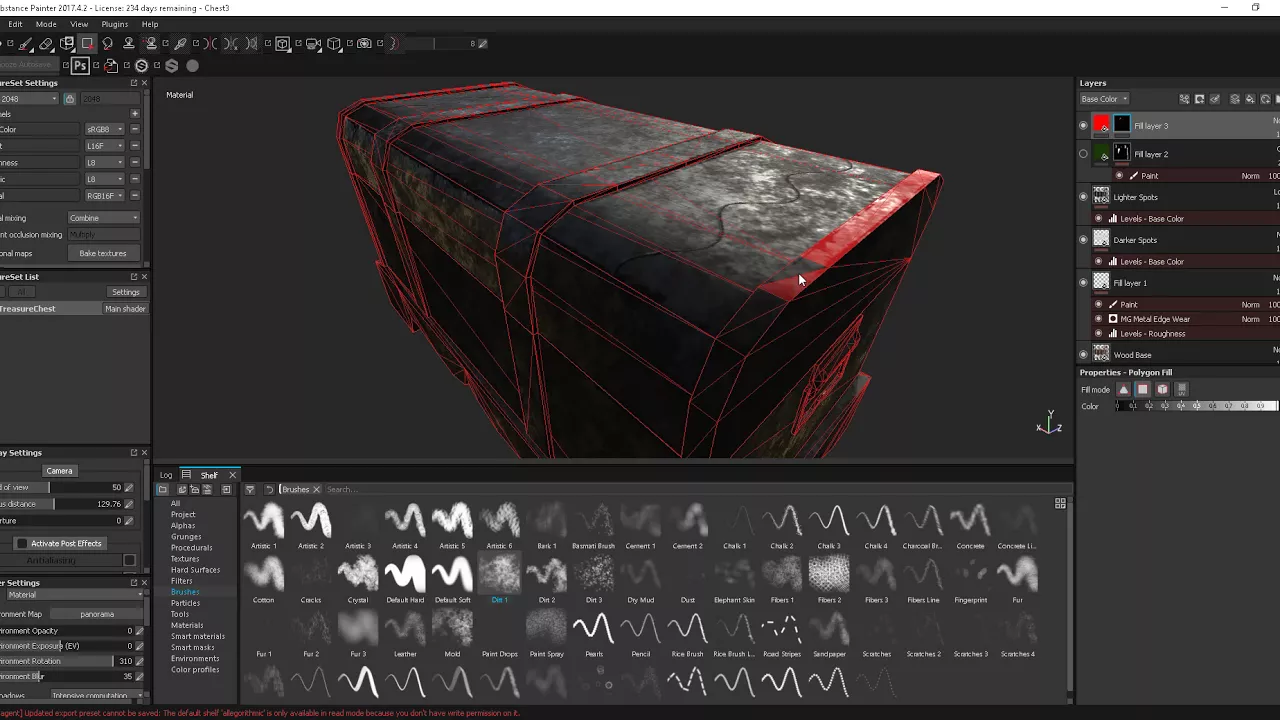The image size is (1280, 720).
Task: Click the resource updater icon
Action: click(111, 66)
